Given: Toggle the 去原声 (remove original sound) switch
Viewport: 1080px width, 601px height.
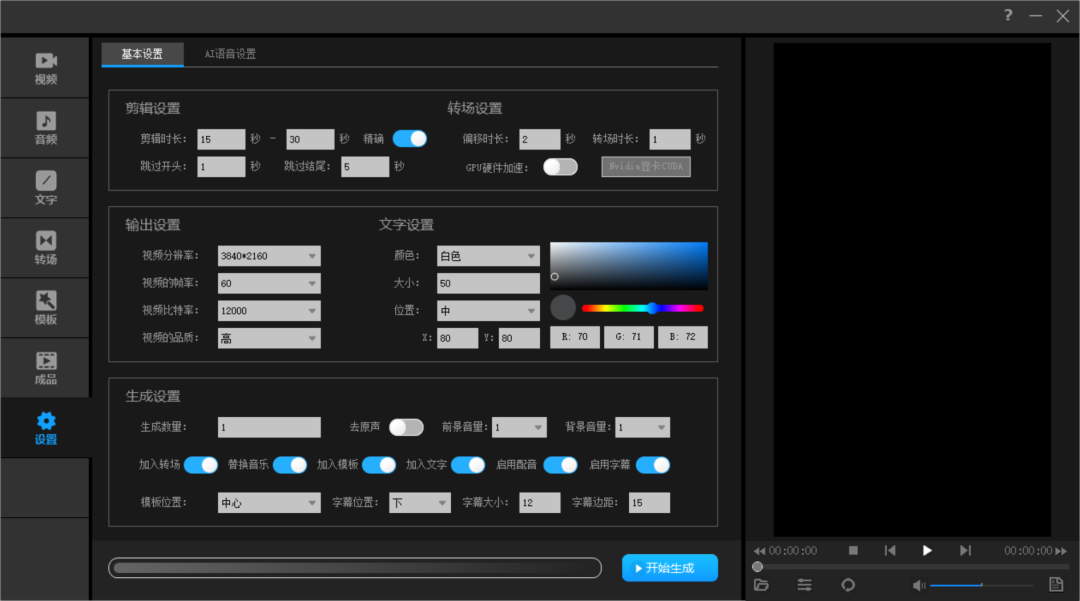Looking at the screenshot, I should pos(406,427).
